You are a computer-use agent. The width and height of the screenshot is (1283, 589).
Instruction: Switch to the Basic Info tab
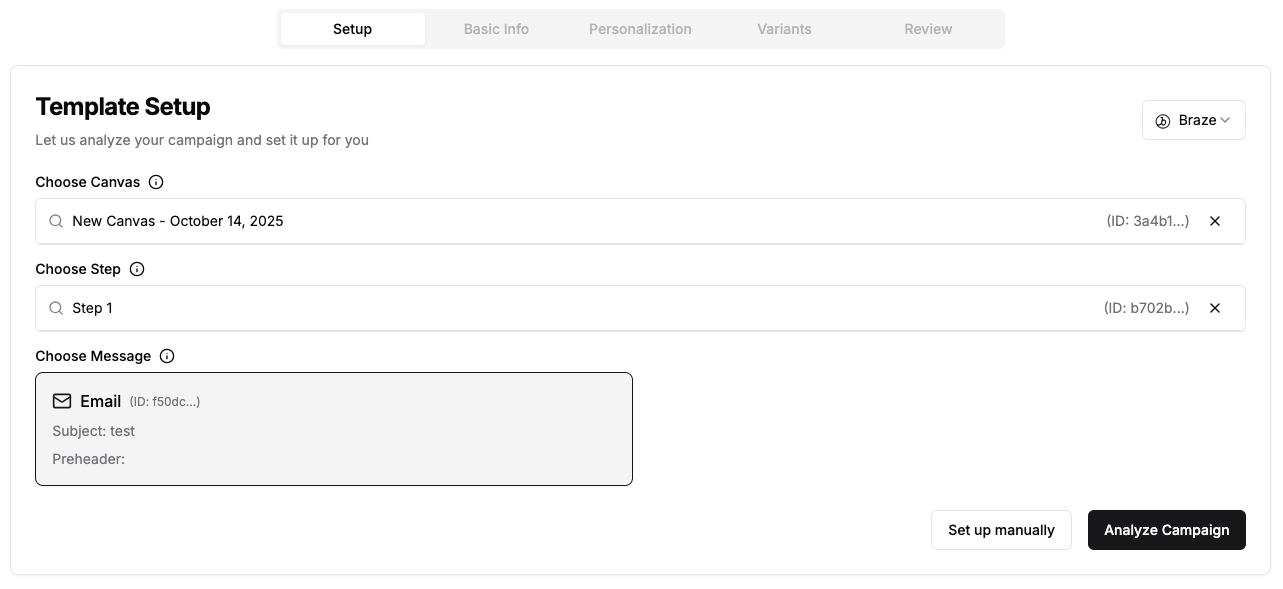496,29
